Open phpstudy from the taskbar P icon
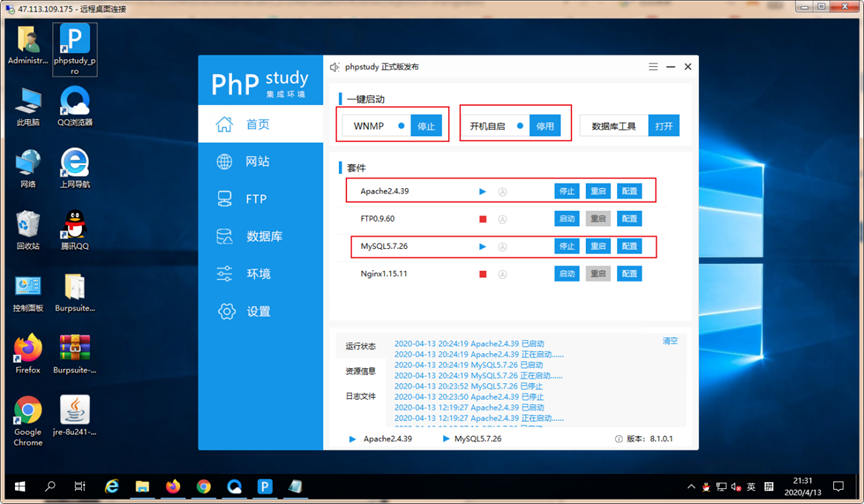The height and width of the screenshot is (504, 864). click(265, 486)
